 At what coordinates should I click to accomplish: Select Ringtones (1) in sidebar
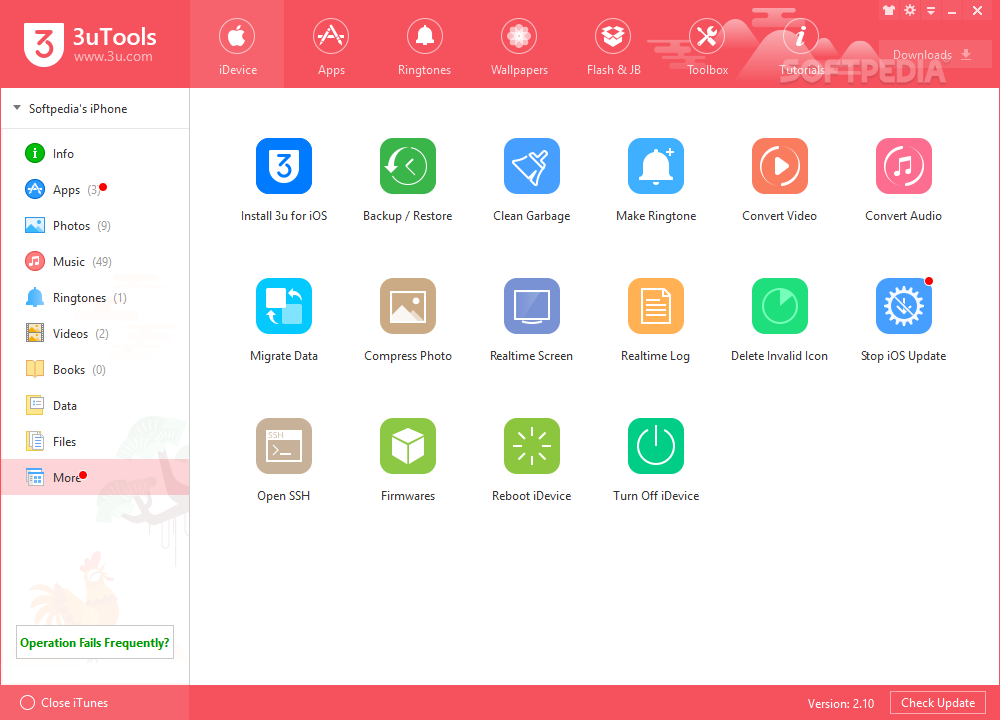click(x=95, y=298)
